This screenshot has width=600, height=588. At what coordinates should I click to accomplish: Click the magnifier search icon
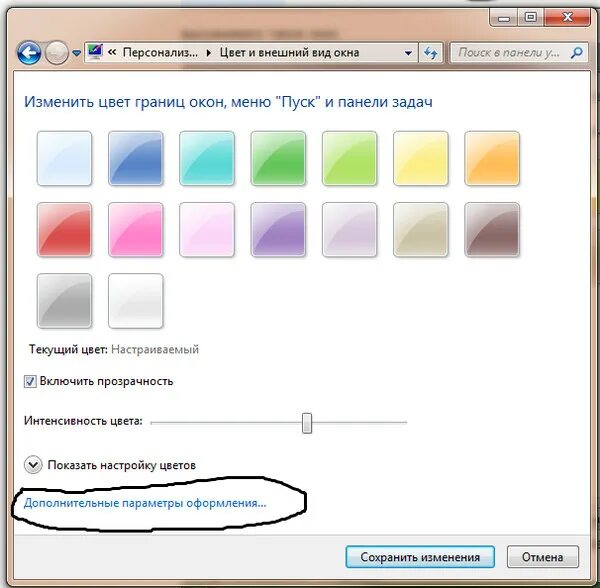pos(576,52)
